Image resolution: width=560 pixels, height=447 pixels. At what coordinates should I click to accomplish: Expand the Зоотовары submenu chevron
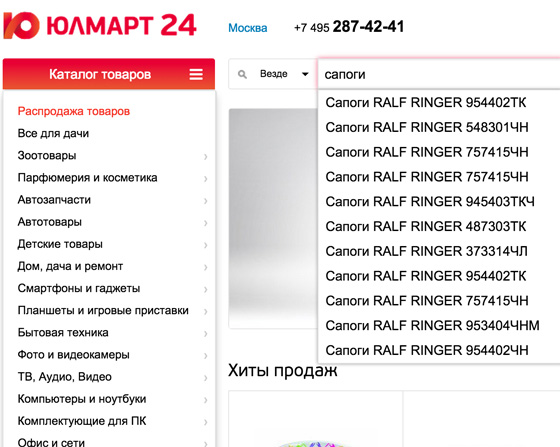[x=205, y=156]
